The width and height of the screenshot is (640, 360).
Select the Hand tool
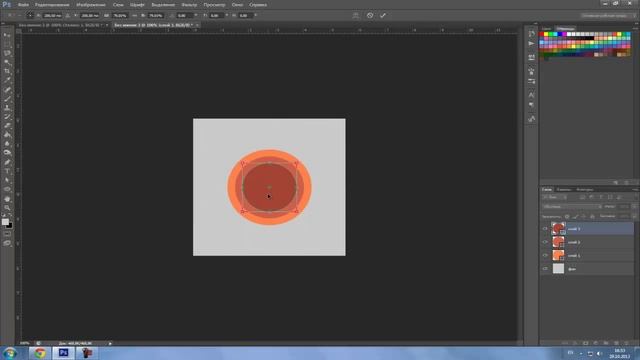point(7,199)
